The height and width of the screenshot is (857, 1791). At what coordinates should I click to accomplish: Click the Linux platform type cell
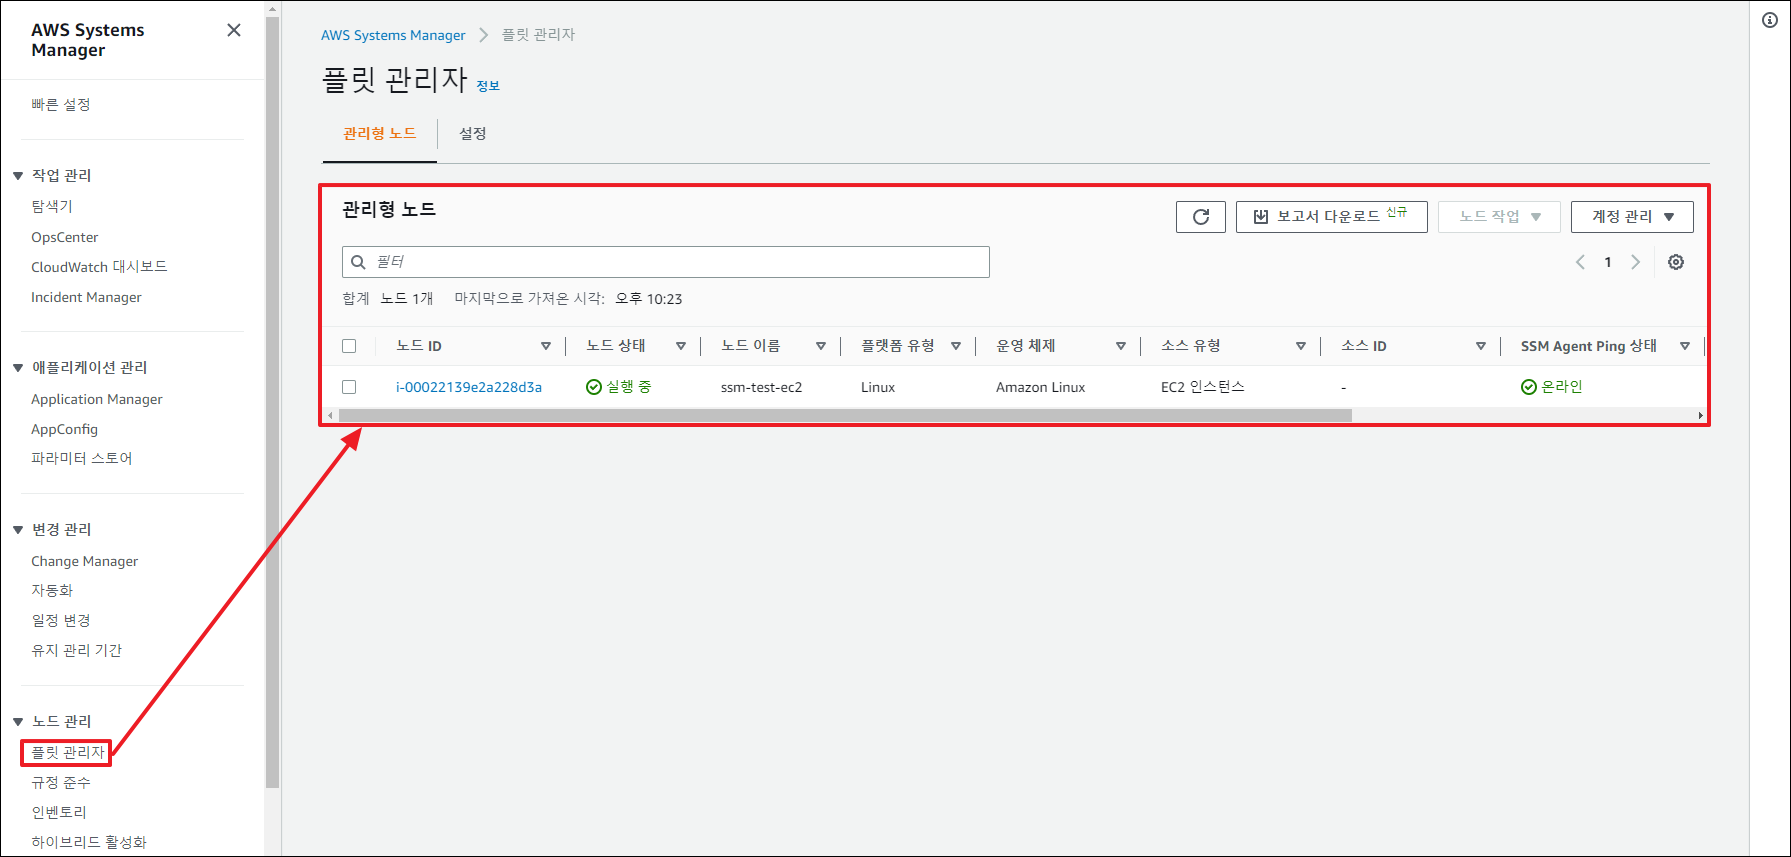(878, 388)
